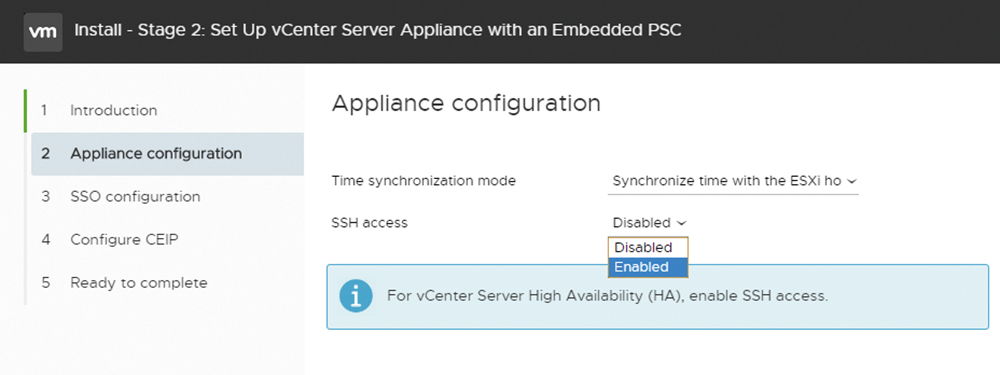The width and height of the screenshot is (1000, 375).
Task: Choose Disabled option in SSH list
Action: click(648, 247)
